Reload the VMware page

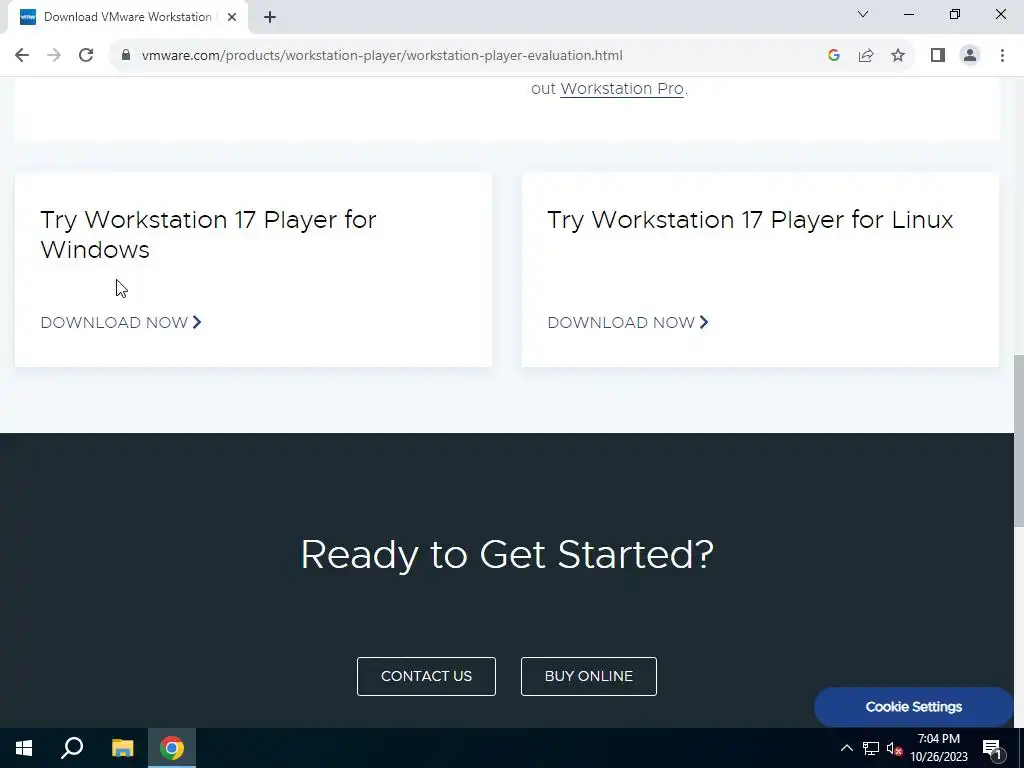click(x=86, y=56)
